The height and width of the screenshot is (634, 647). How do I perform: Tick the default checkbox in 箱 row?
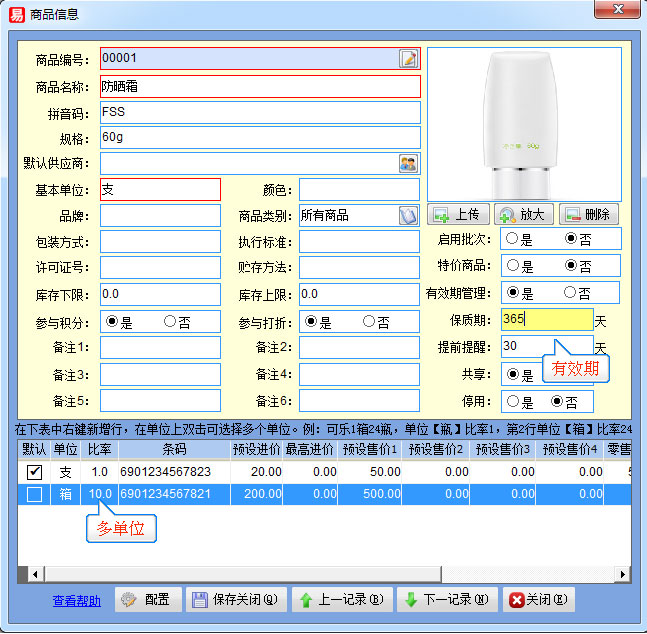click(x=34, y=494)
